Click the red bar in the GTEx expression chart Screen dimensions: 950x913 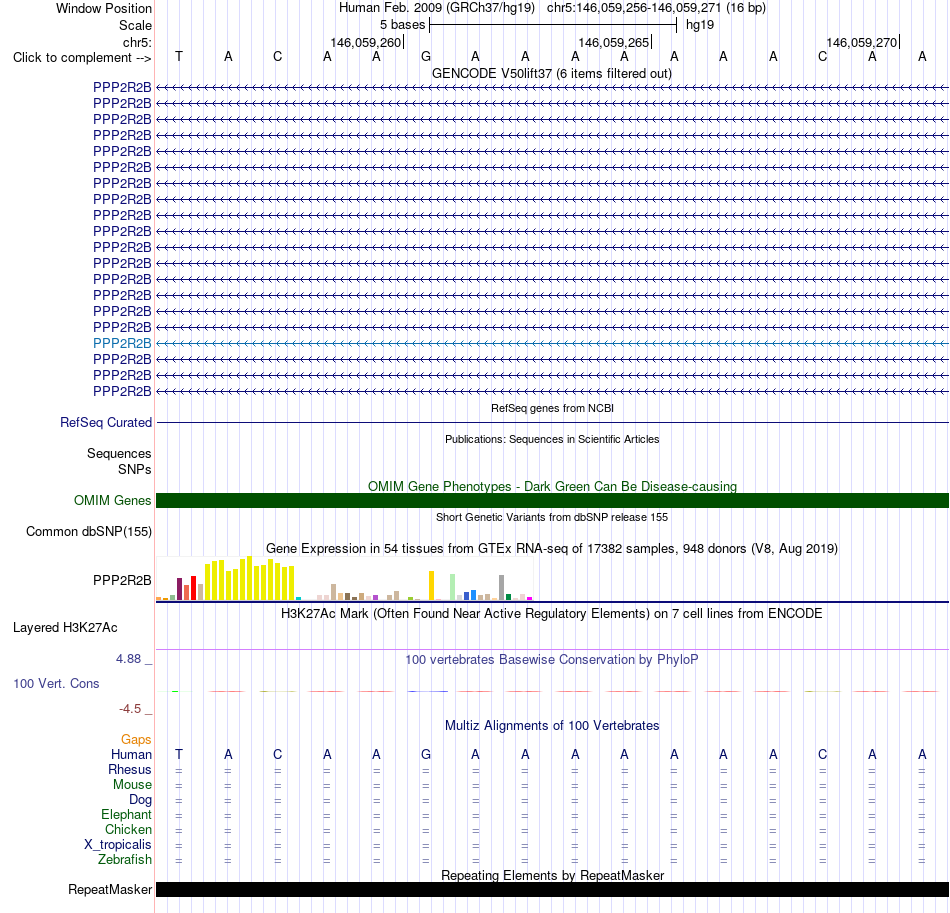click(x=193, y=588)
